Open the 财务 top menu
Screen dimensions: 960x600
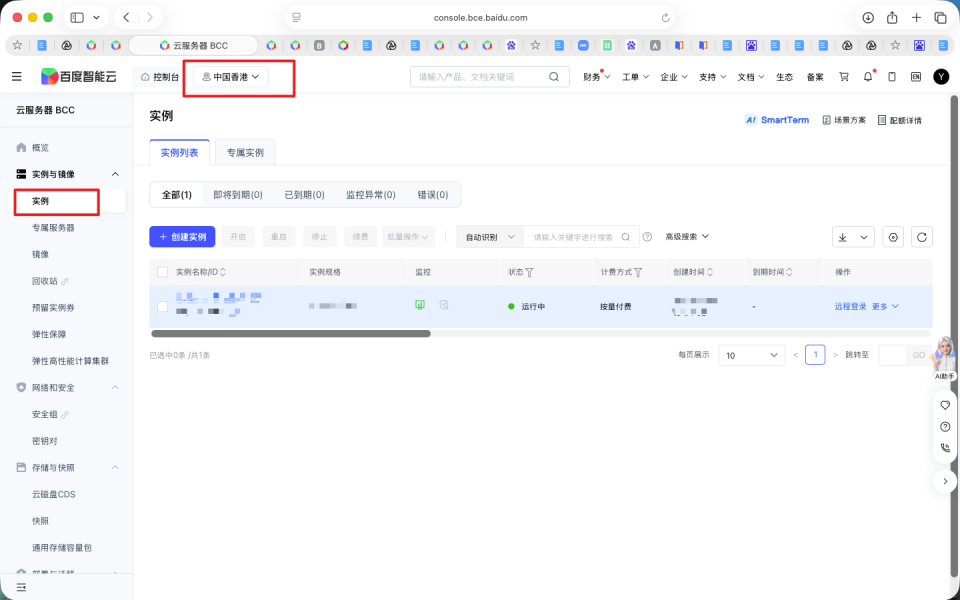[596, 77]
